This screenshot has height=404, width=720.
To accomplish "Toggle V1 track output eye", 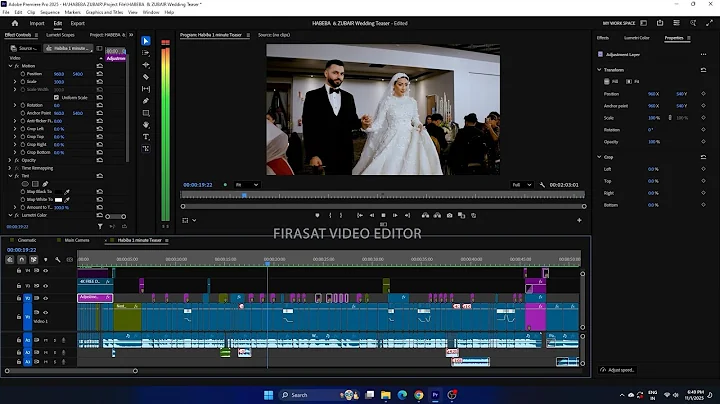I will click(45, 313).
